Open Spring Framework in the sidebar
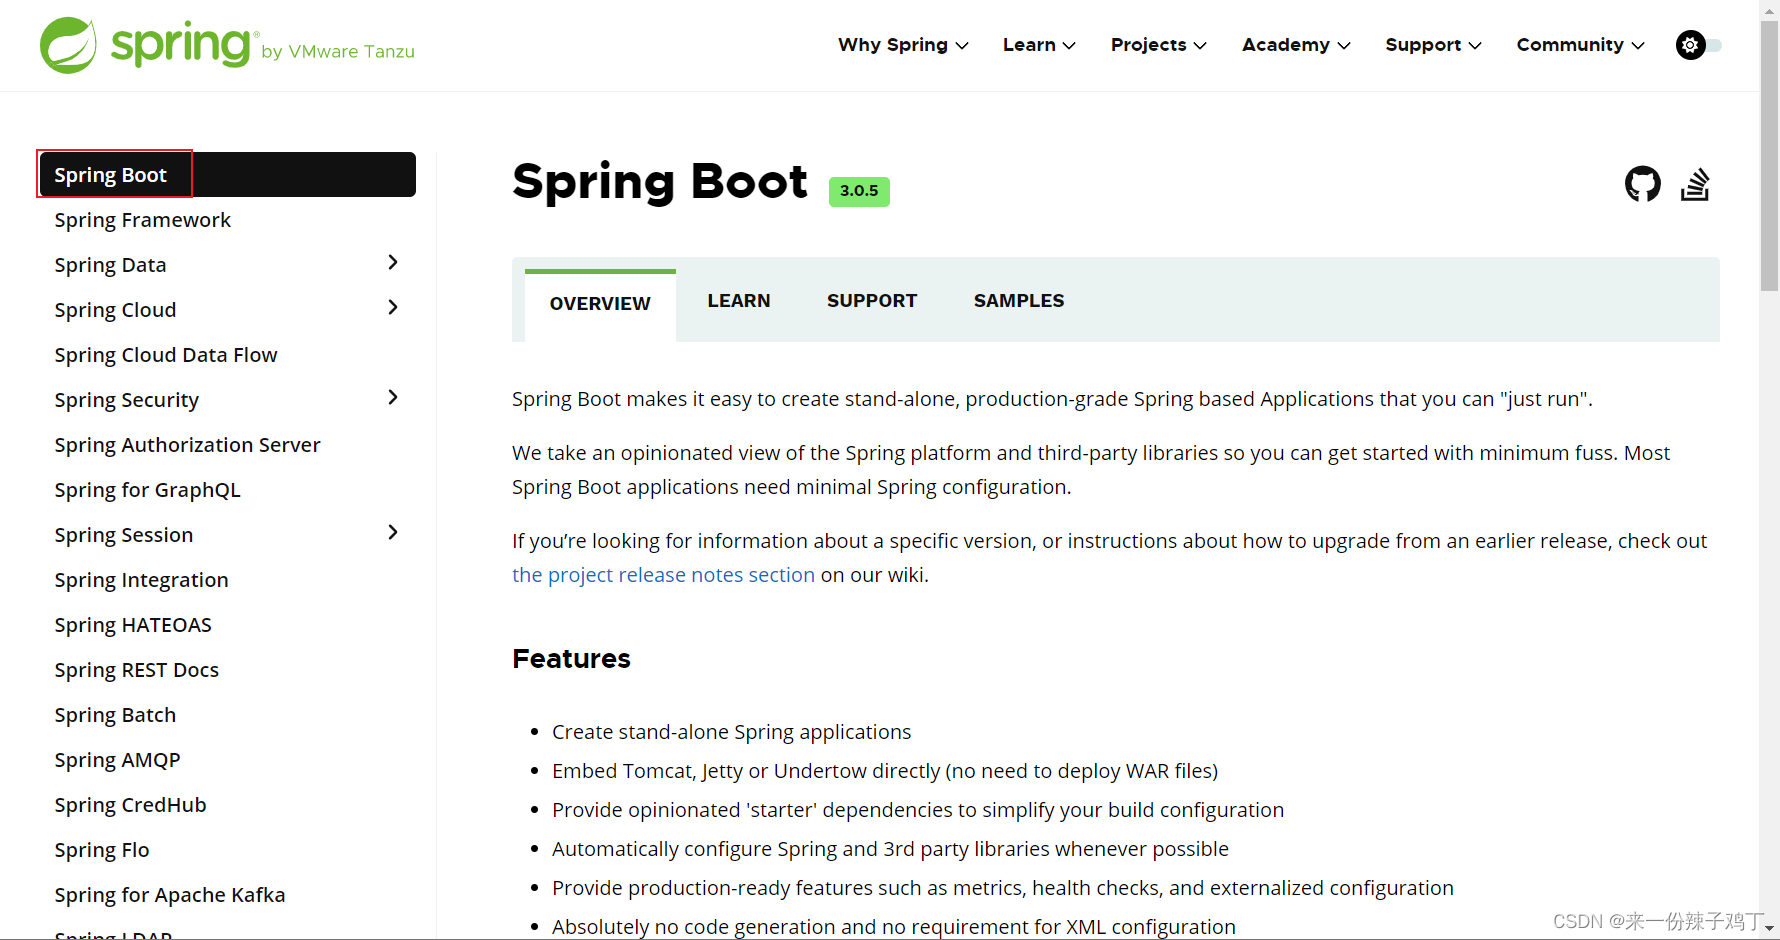This screenshot has height=940, width=1780. pos(143,220)
